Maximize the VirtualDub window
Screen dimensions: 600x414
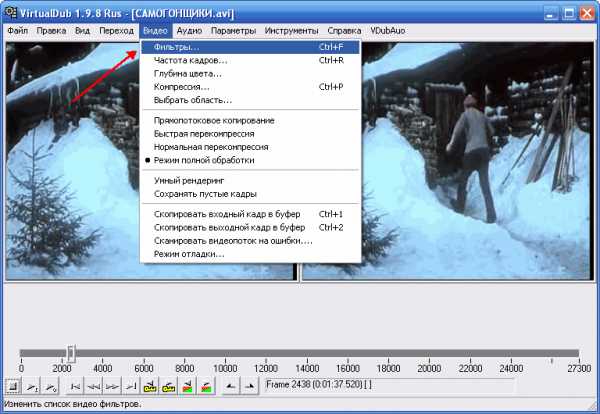point(569,13)
